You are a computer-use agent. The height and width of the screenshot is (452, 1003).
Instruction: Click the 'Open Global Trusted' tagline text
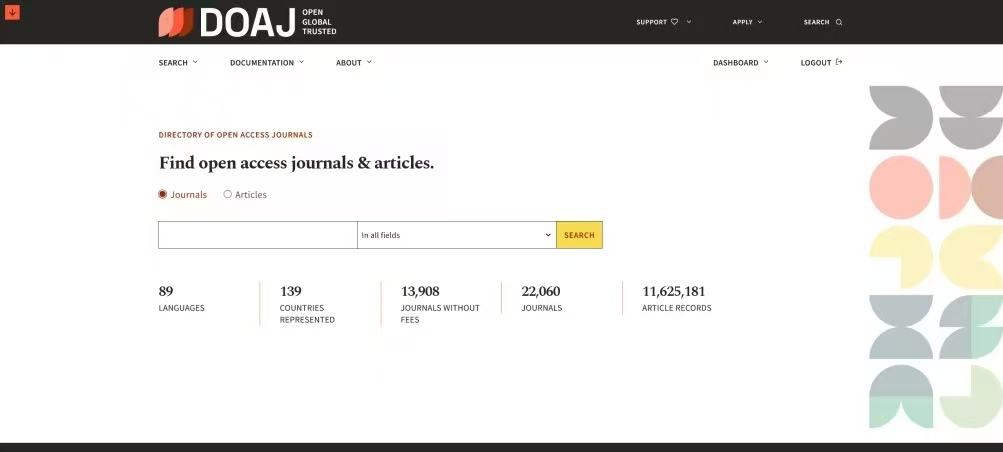[318, 22]
